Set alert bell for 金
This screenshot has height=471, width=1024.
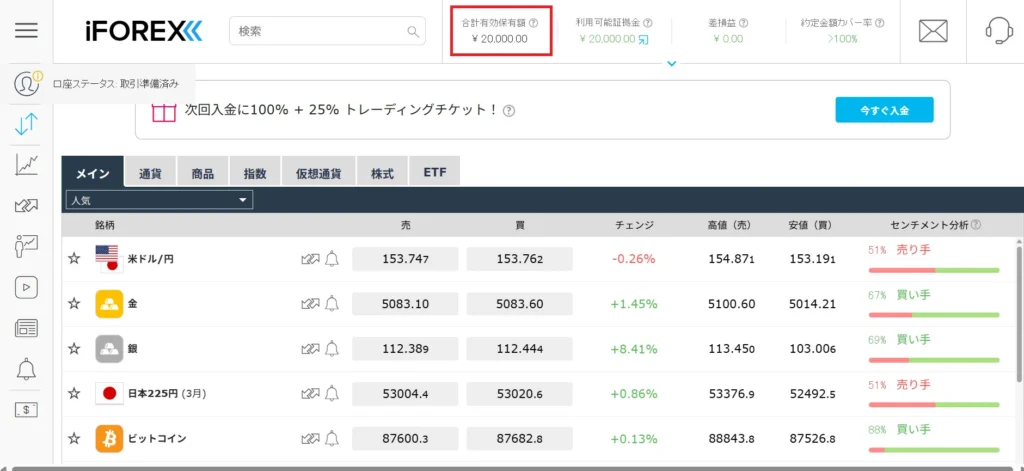pos(332,304)
